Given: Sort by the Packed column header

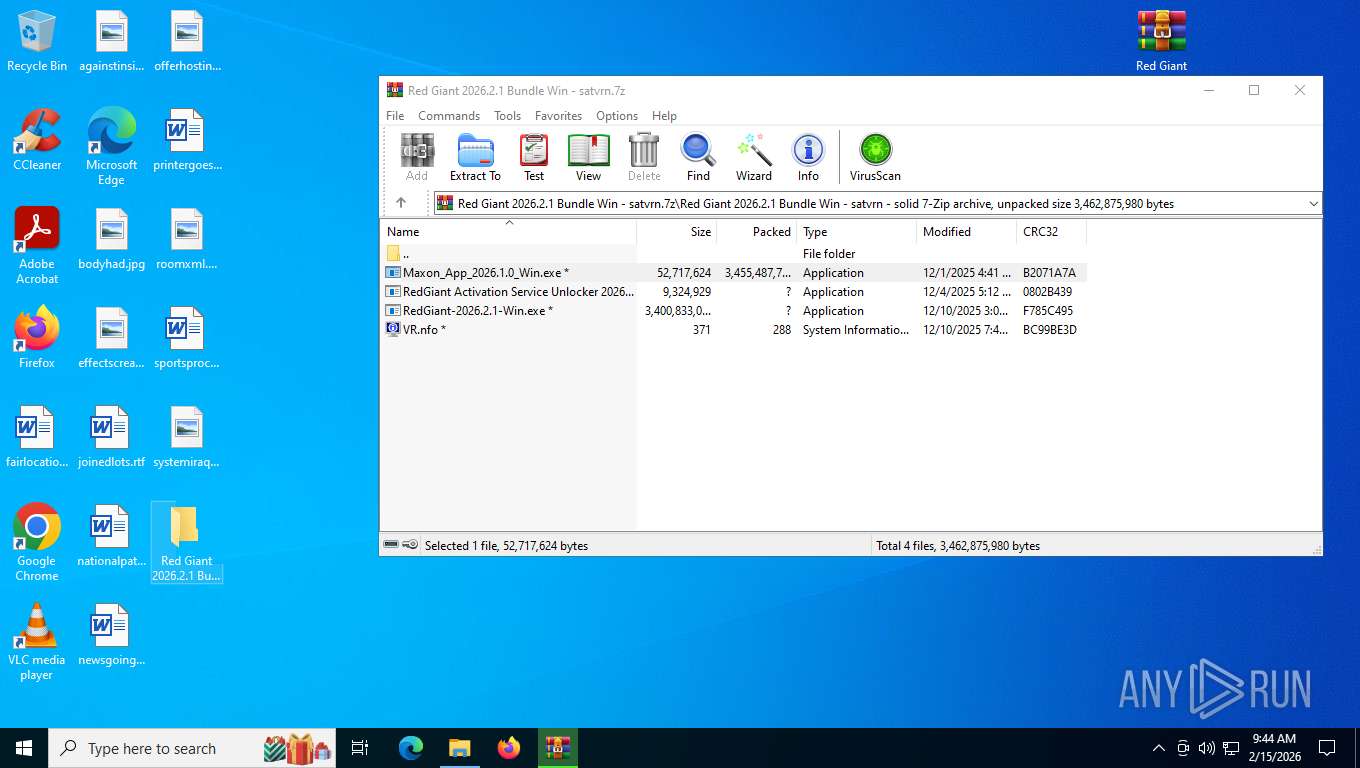Looking at the screenshot, I should (756, 232).
